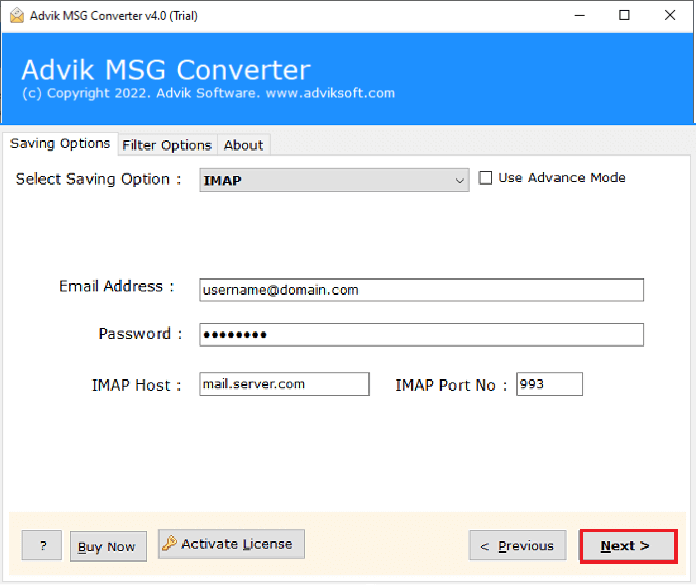Click into the IMAP Port No field

tap(549, 384)
